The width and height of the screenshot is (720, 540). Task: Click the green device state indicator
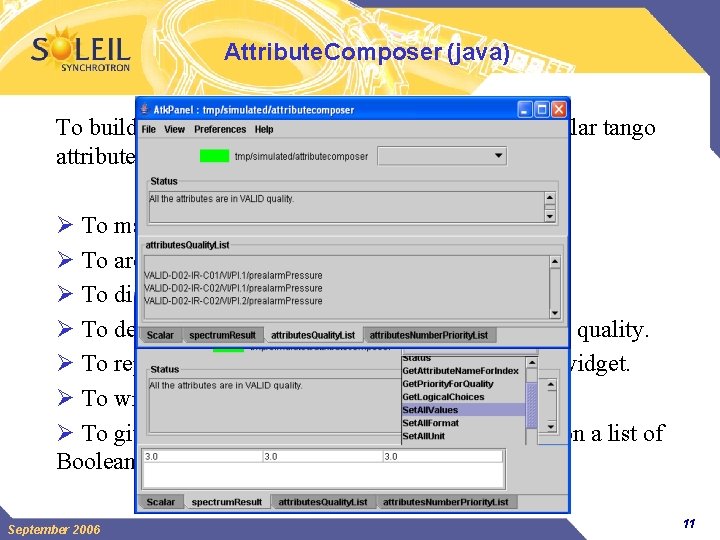(x=214, y=156)
